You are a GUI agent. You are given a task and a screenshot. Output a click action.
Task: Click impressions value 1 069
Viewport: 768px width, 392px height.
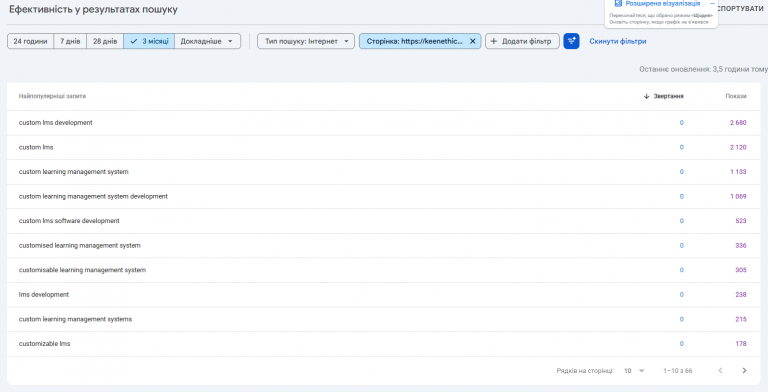(738, 196)
